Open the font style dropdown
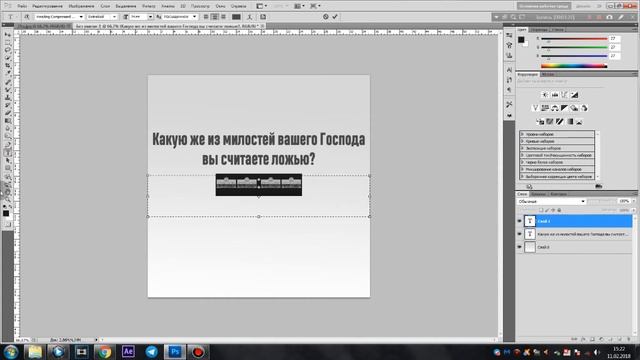Image resolution: width=640 pixels, height=360 pixels. pyautogui.click(x=114, y=17)
